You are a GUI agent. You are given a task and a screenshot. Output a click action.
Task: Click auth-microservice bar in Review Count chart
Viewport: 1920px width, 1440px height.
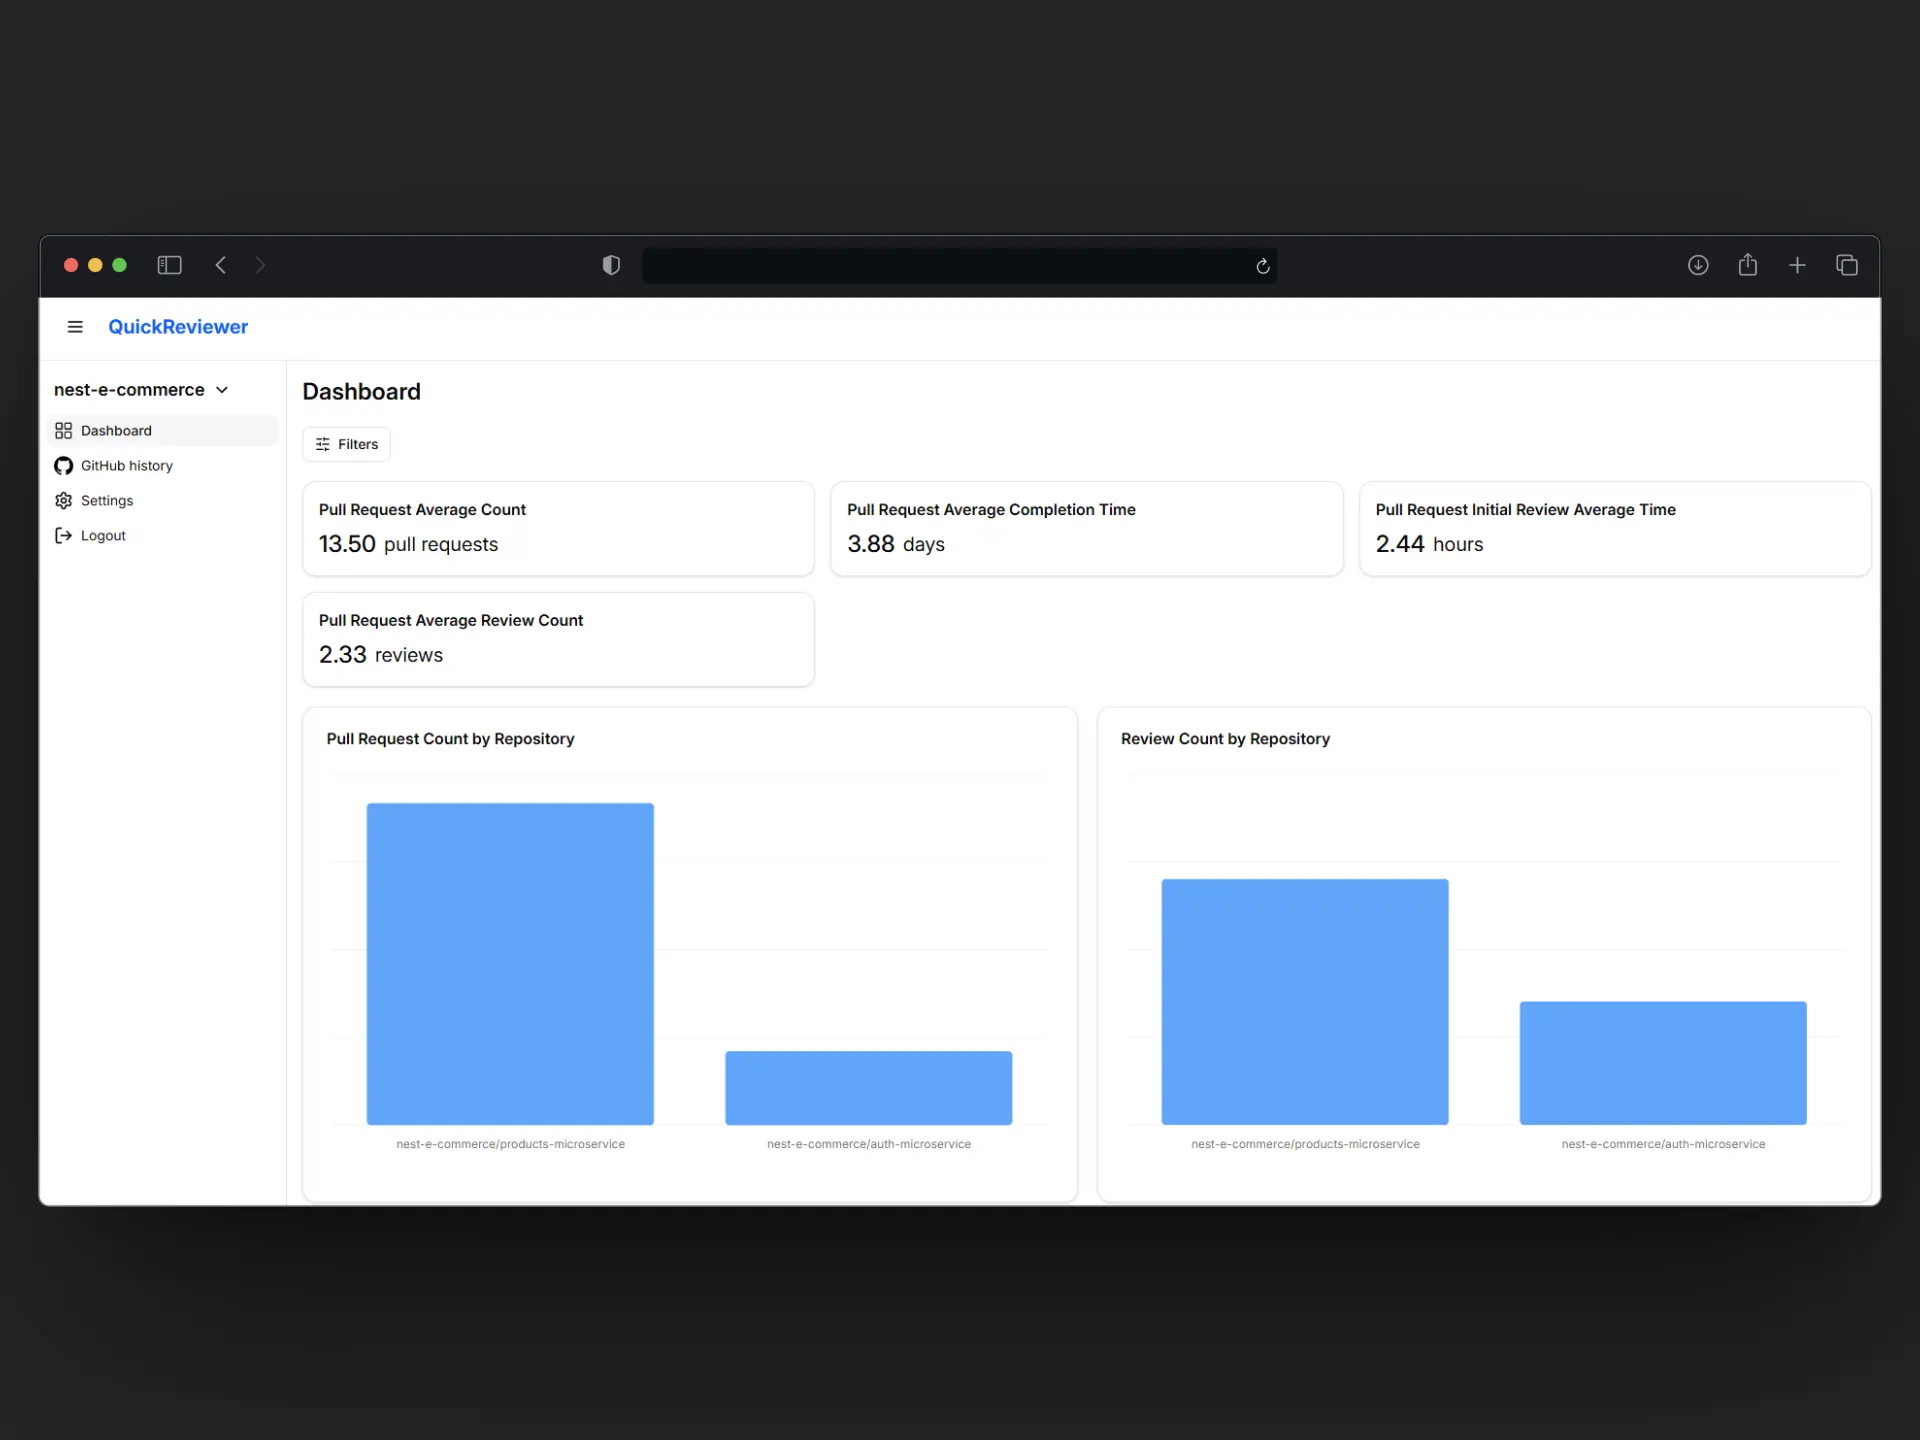pyautogui.click(x=1662, y=1062)
